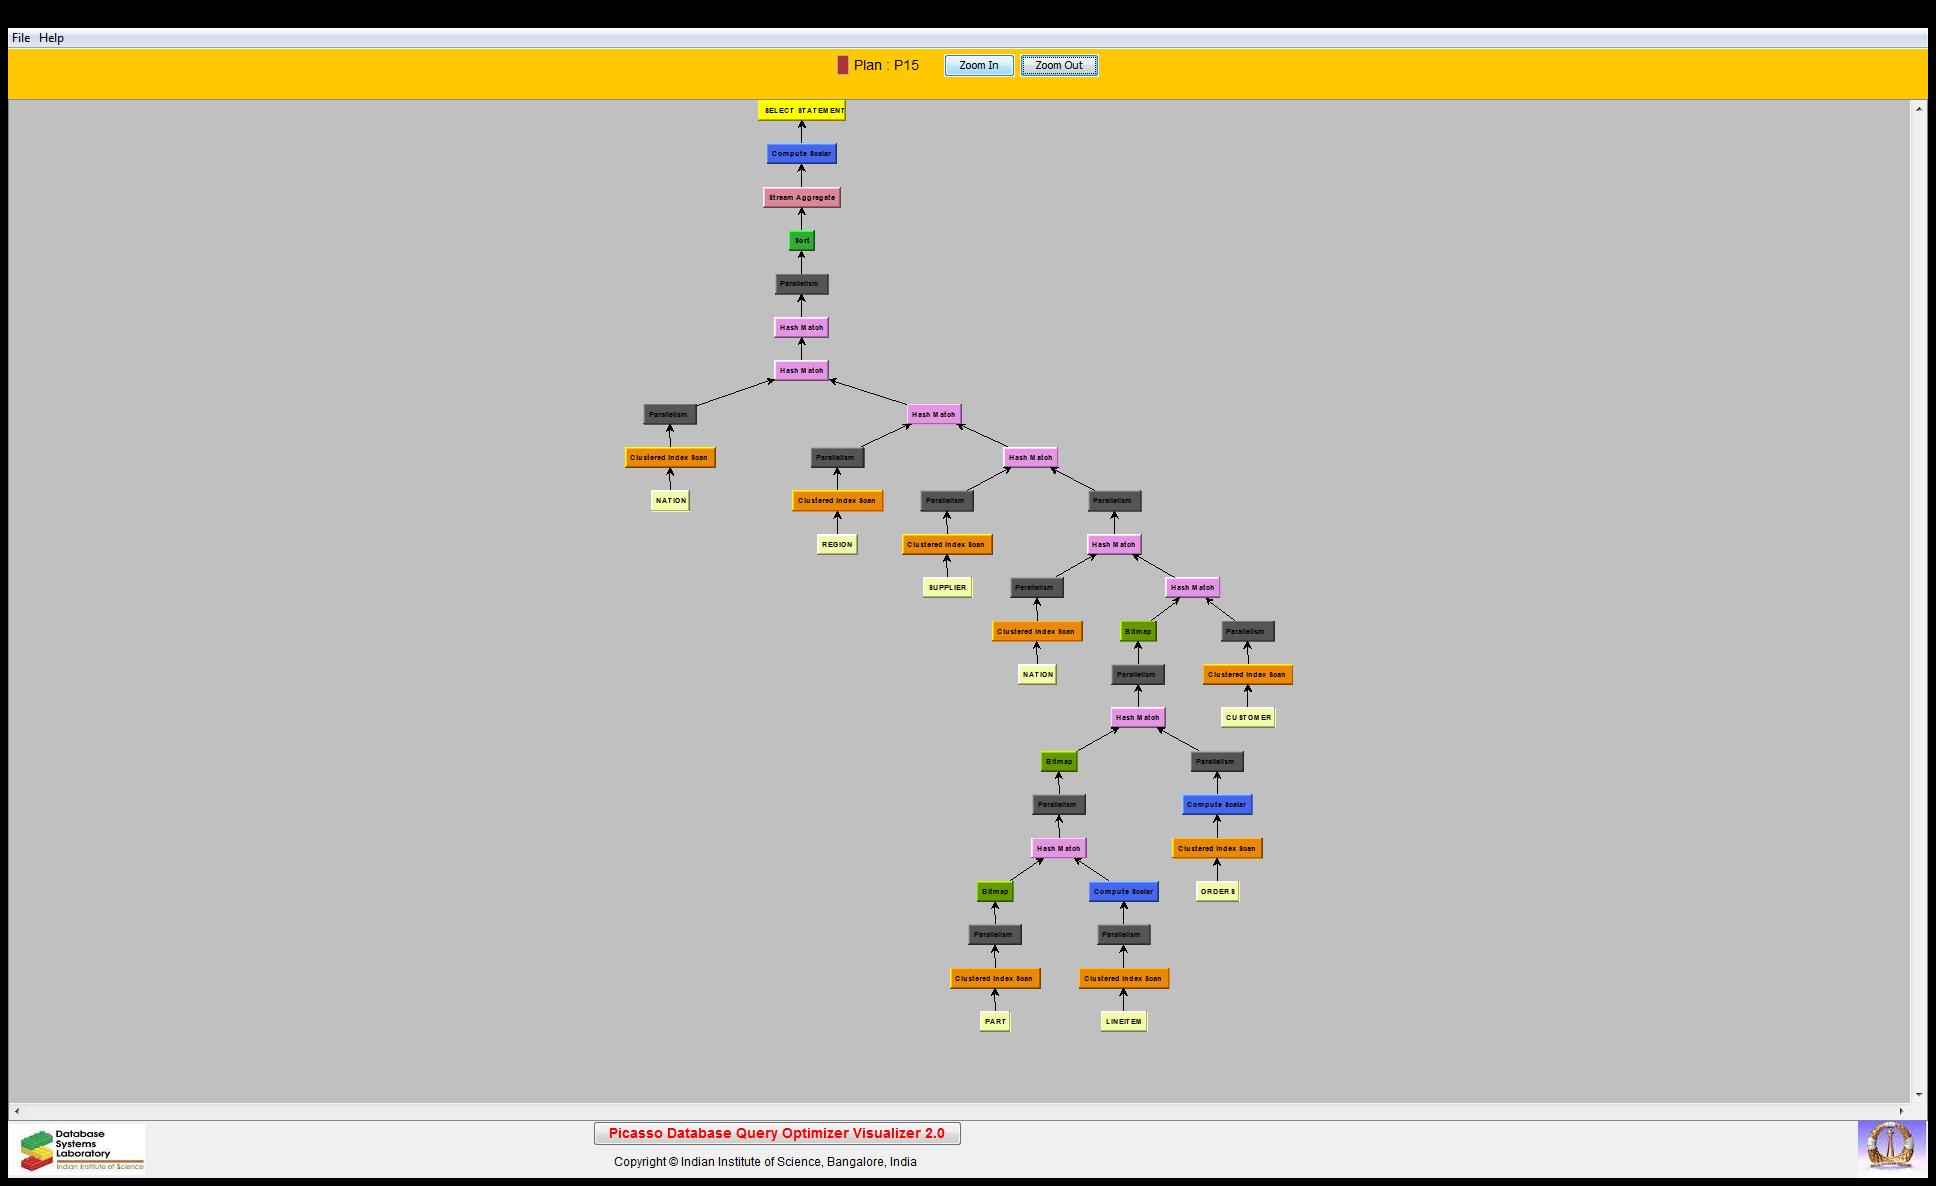Select the PART table node
Image resolution: width=1936 pixels, height=1186 pixels.
click(995, 1022)
